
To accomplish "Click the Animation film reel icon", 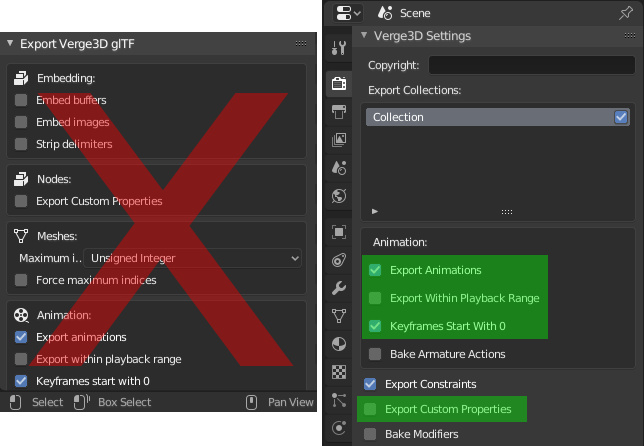I will pos(21,315).
